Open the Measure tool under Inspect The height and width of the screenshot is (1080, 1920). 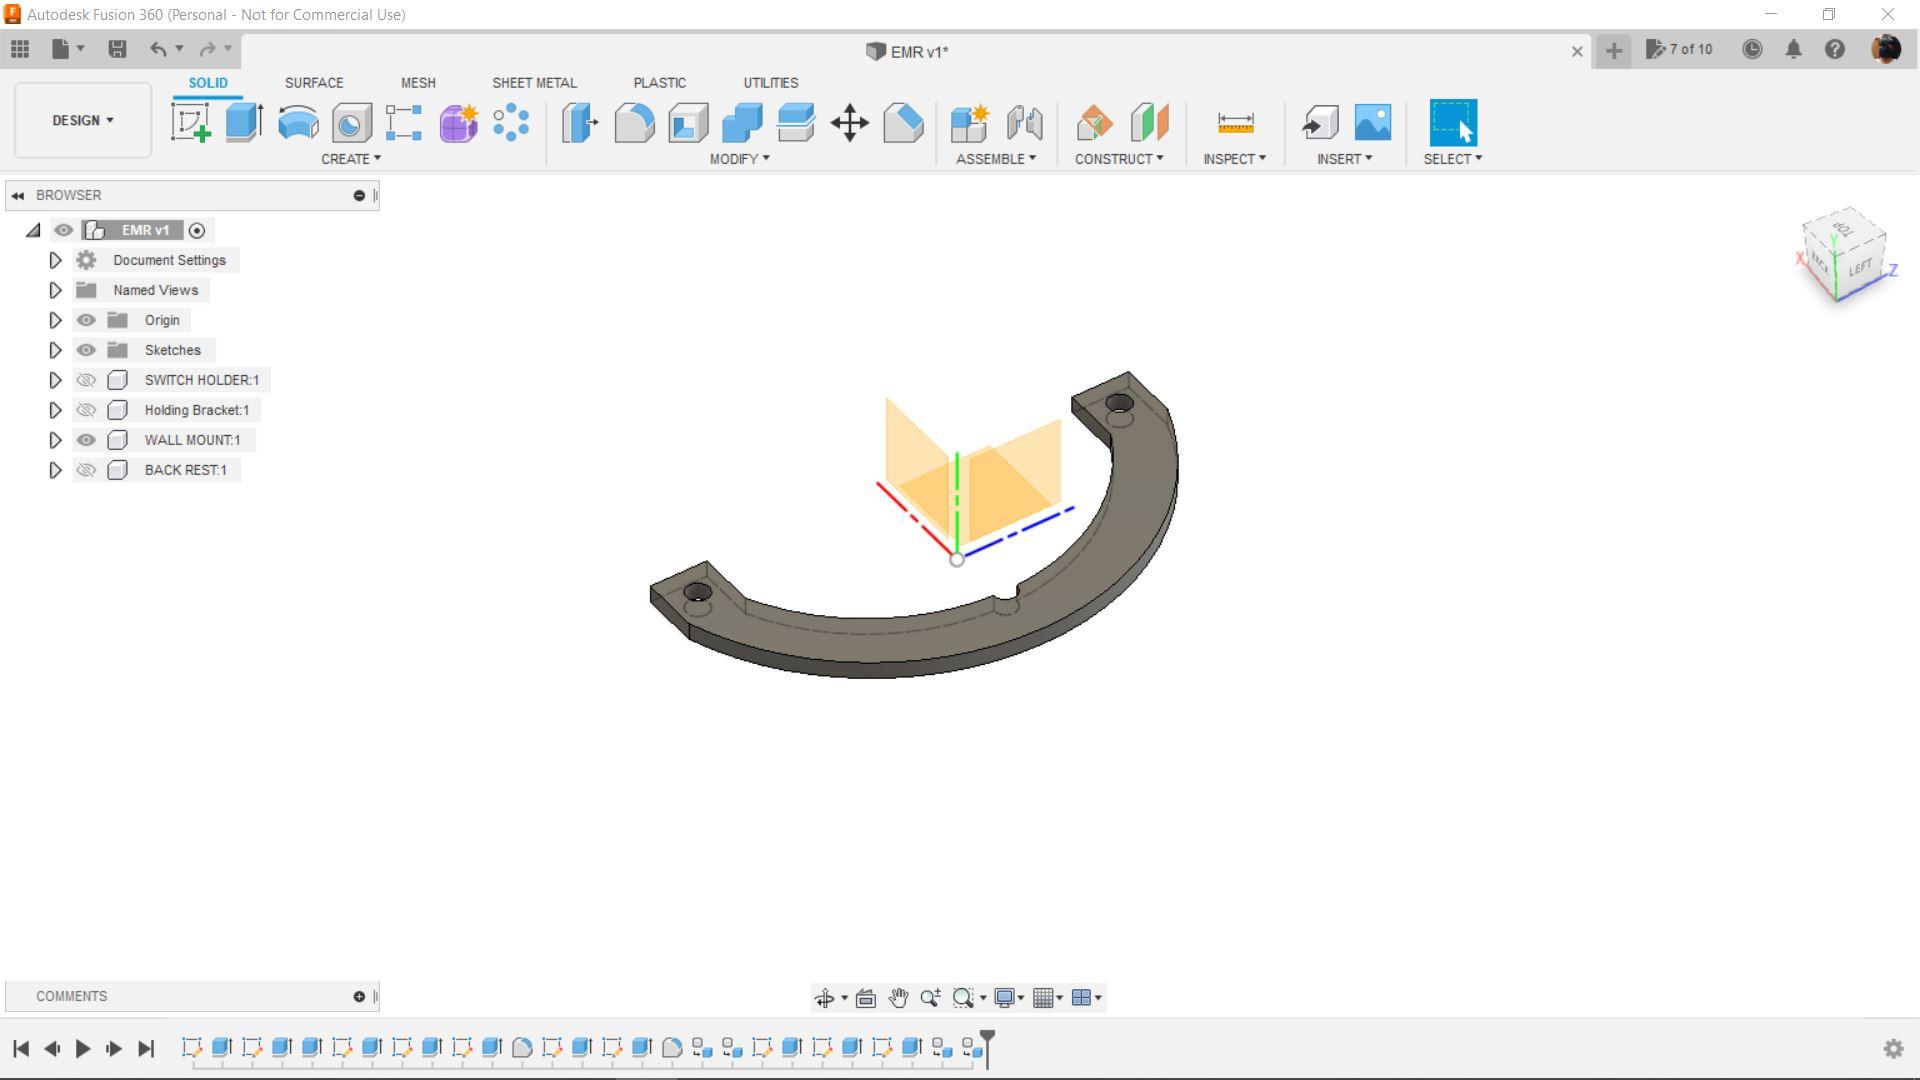(x=1235, y=123)
